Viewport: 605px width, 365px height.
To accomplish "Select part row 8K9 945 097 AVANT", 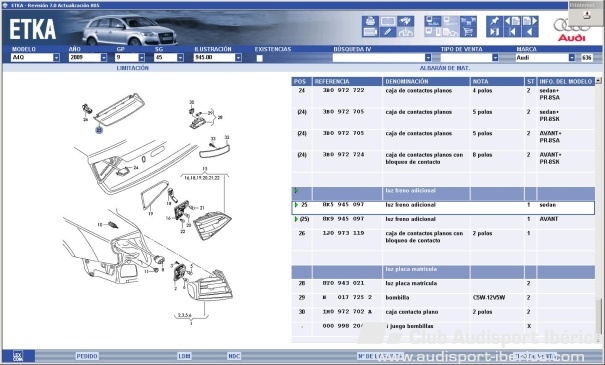I will coord(443,219).
